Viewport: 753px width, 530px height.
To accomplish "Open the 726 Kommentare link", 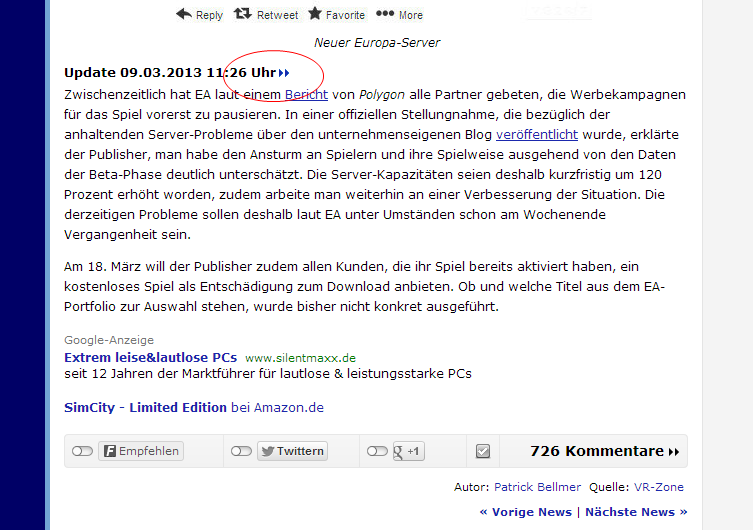I will pyautogui.click(x=605, y=451).
